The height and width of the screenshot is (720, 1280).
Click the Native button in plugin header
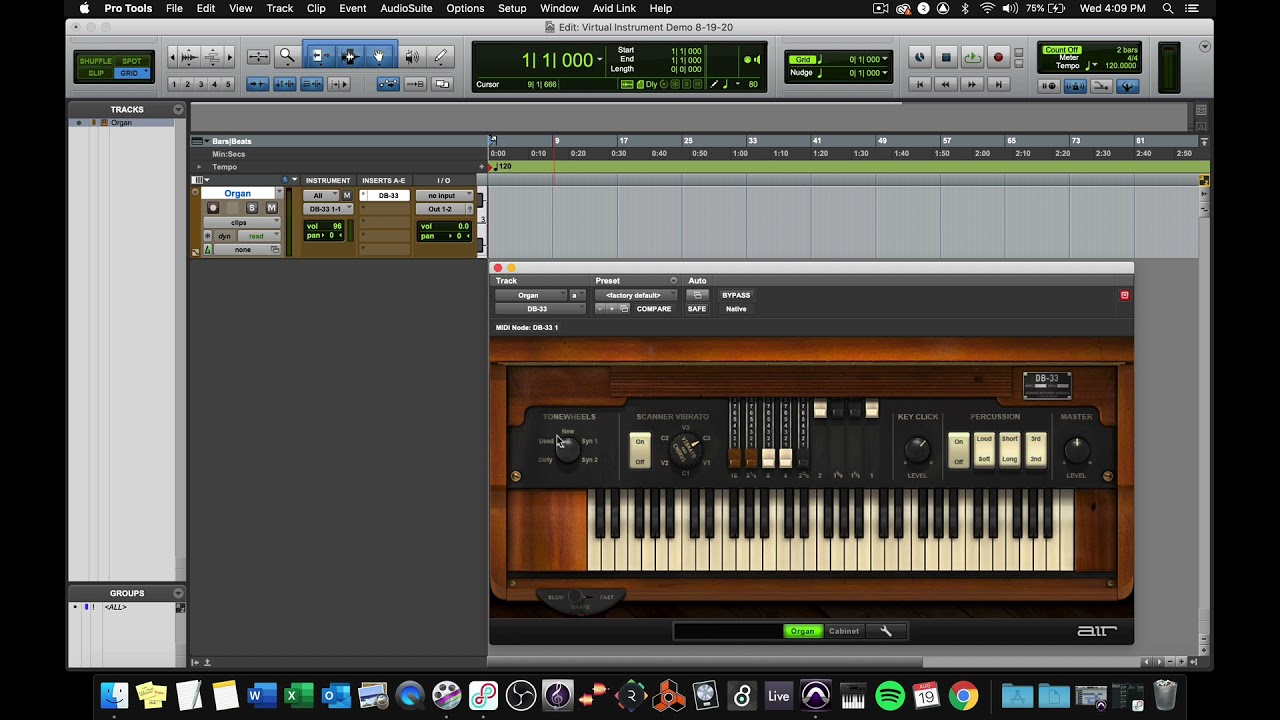pos(736,309)
